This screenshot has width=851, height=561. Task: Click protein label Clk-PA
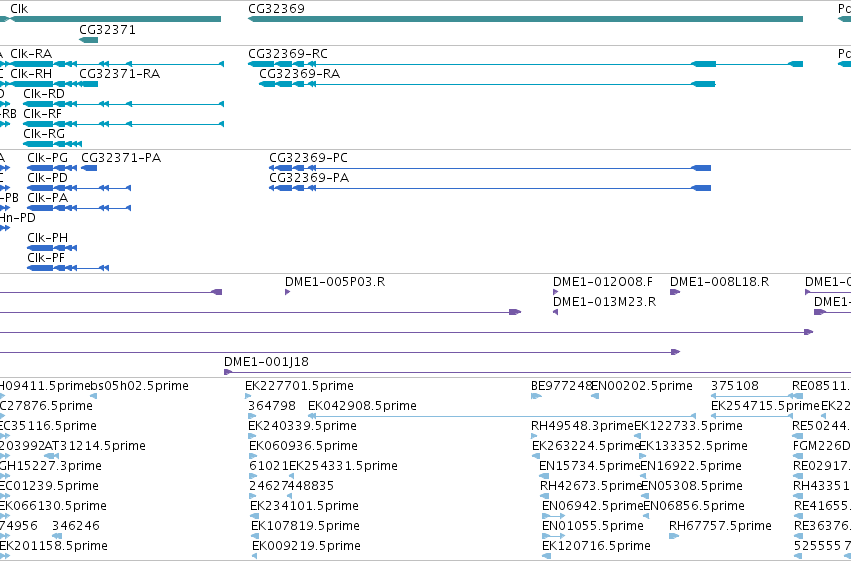[48, 198]
